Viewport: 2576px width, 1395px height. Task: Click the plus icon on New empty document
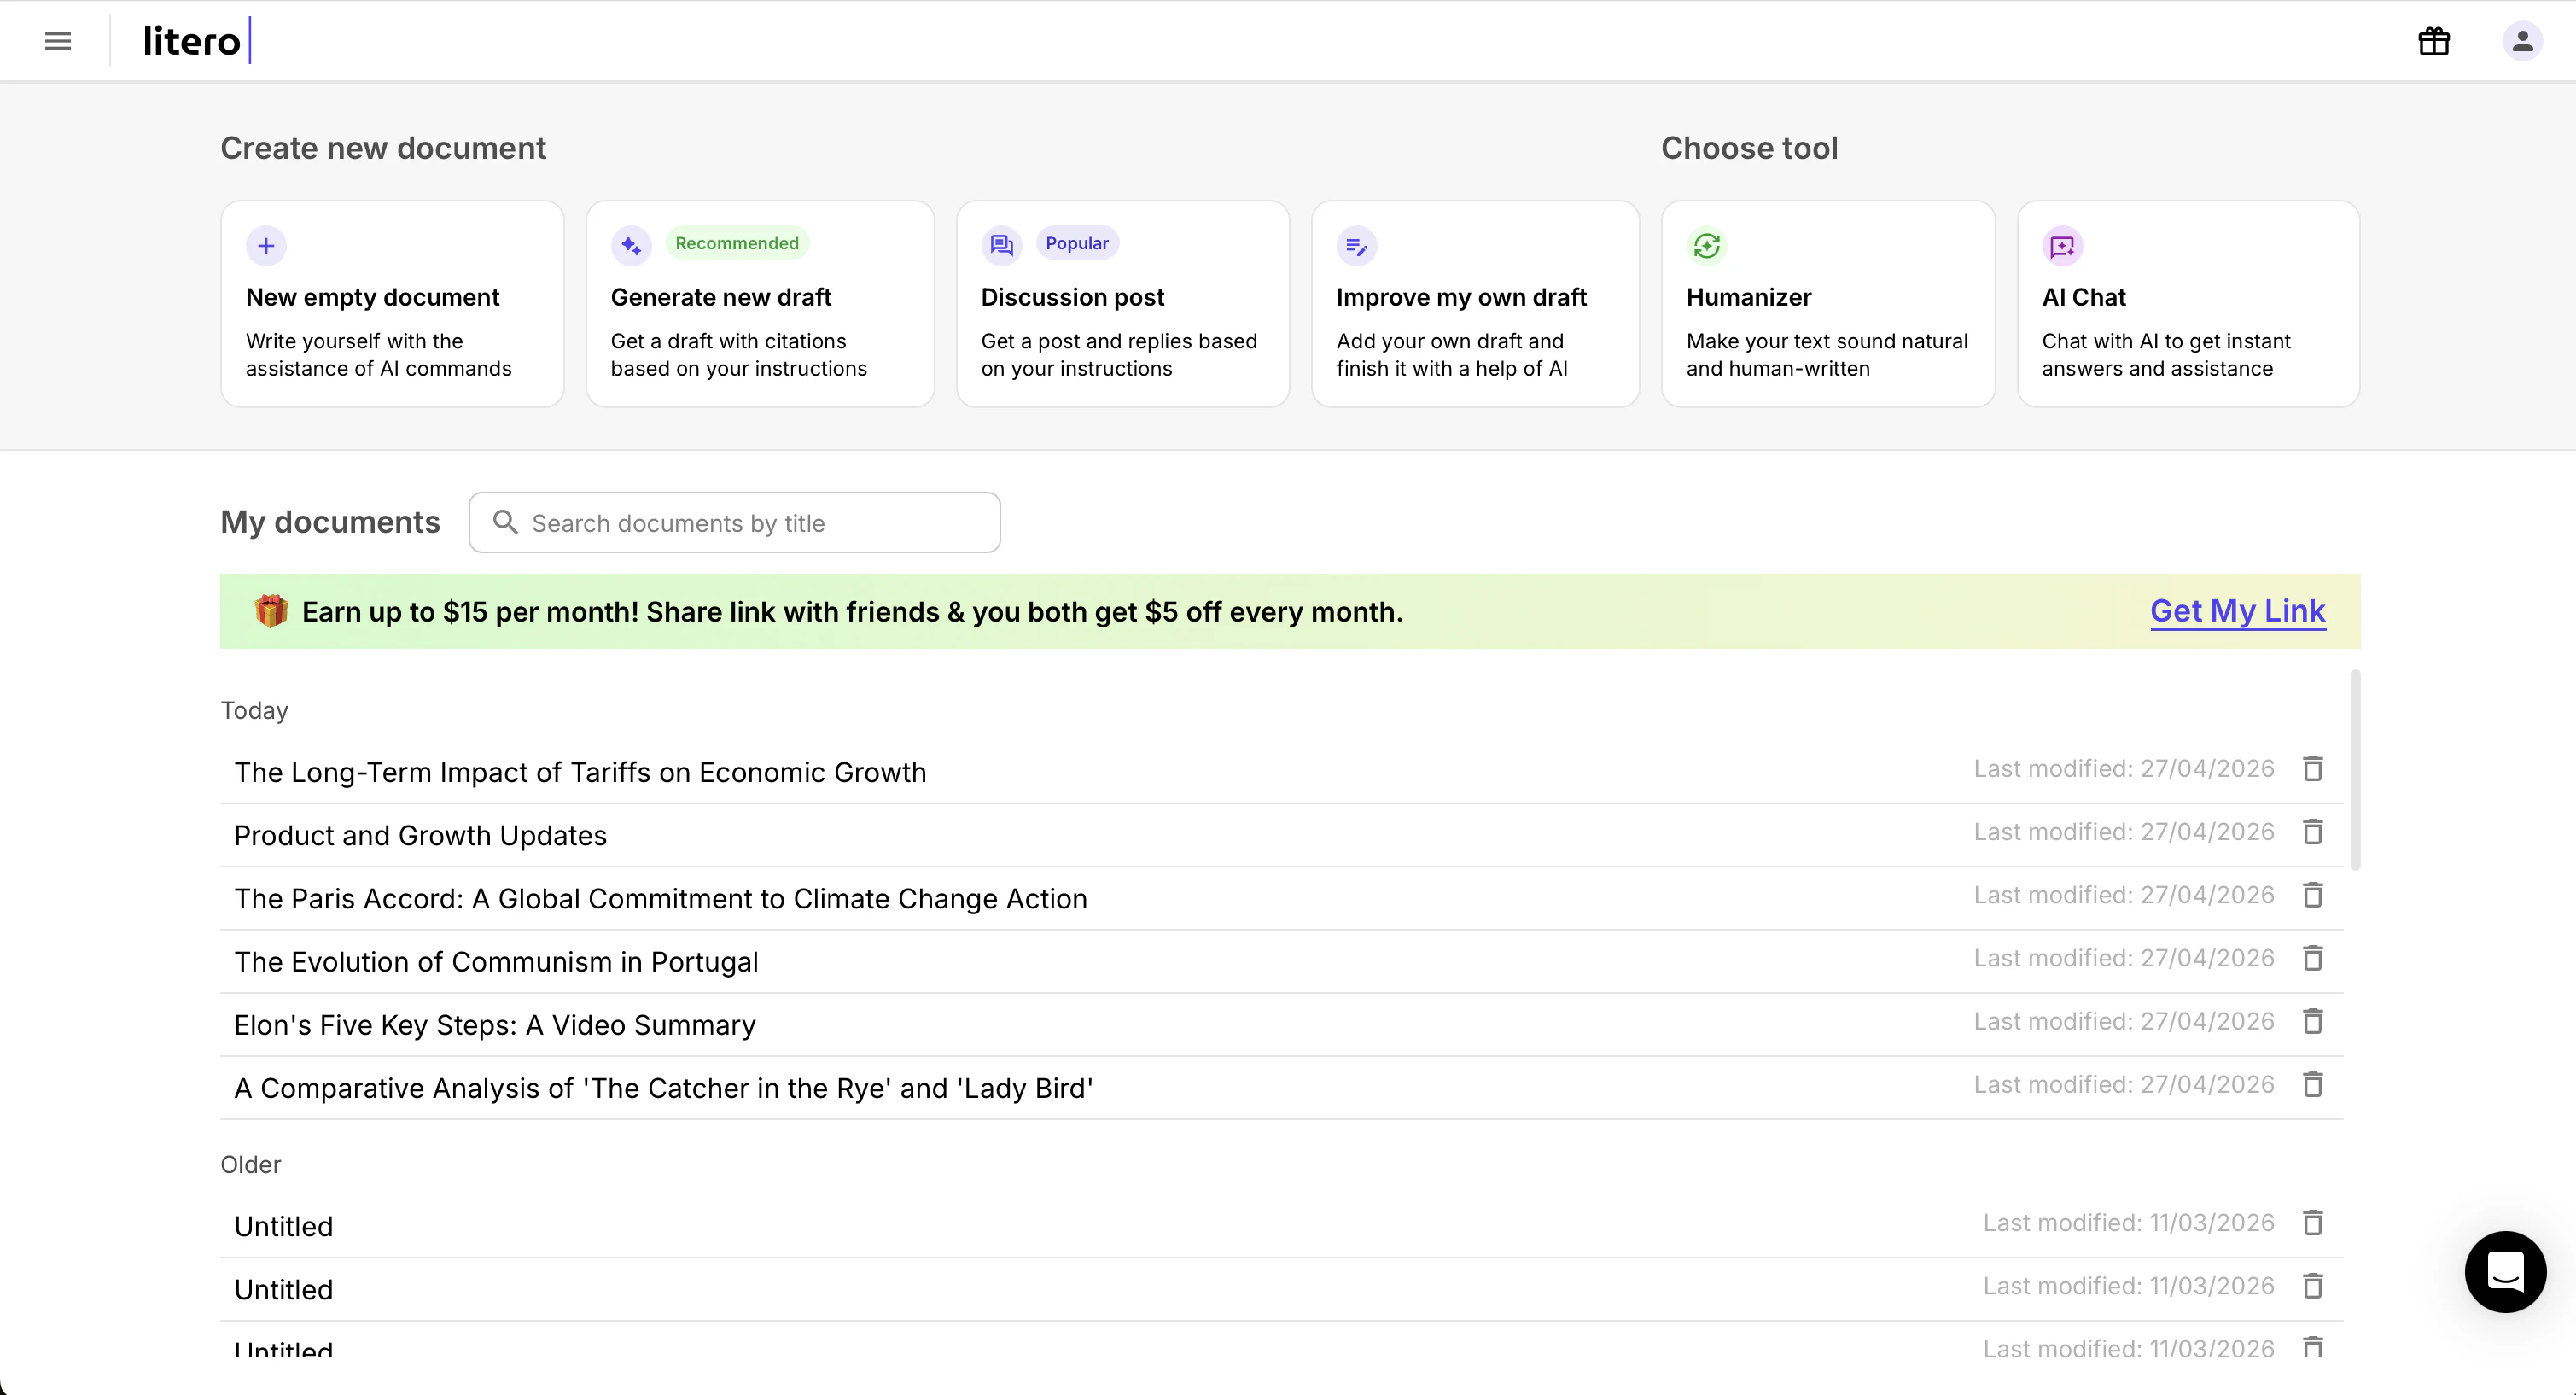point(266,245)
